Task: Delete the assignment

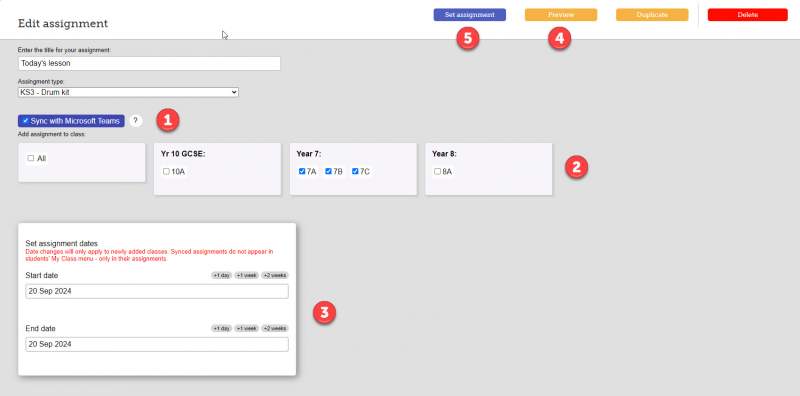Action: 747,15
